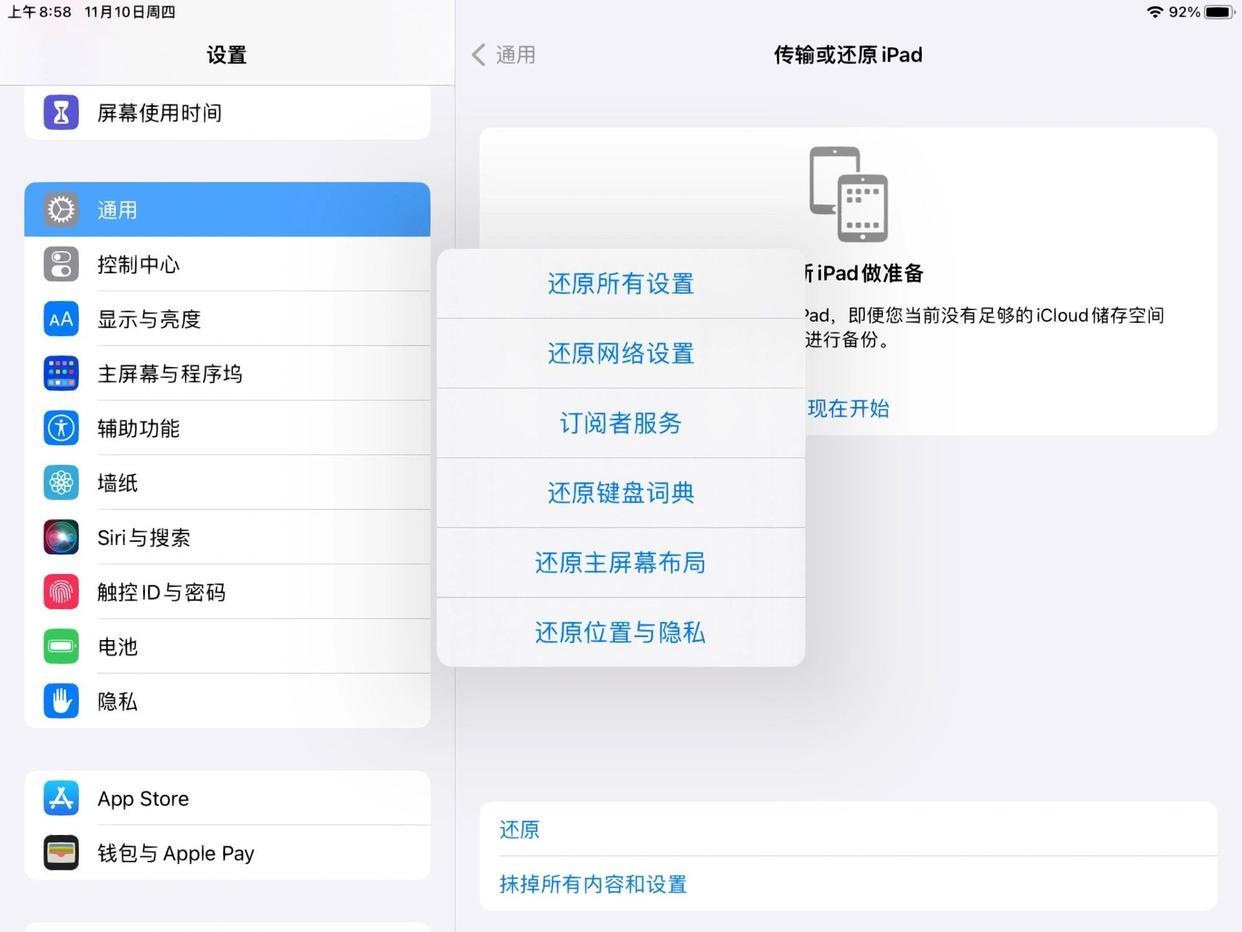Click the App Store icon
This screenshot has width=1242, height=932.
[61, 798]
